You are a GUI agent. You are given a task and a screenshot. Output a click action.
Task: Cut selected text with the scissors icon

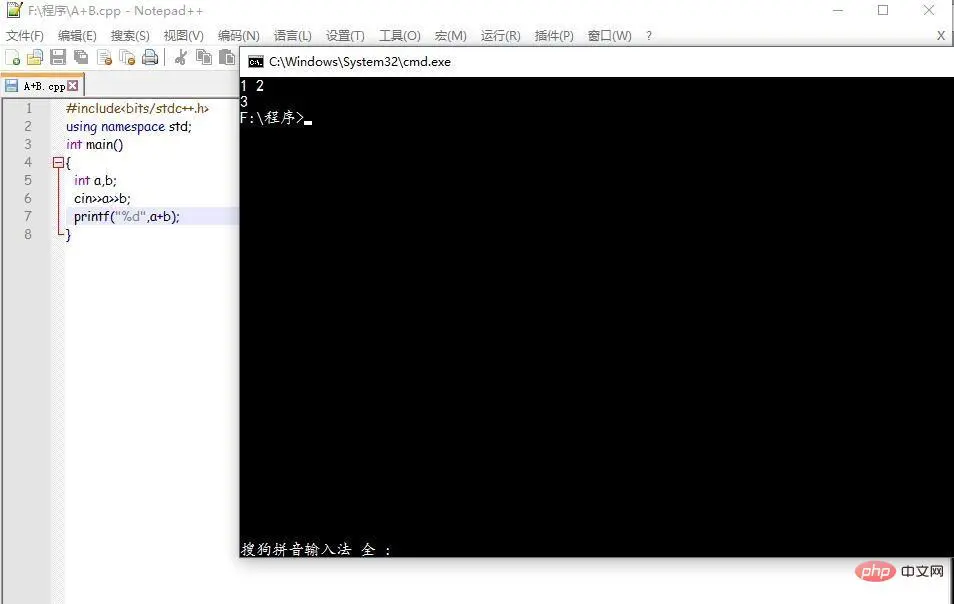(x=180, y=57)
